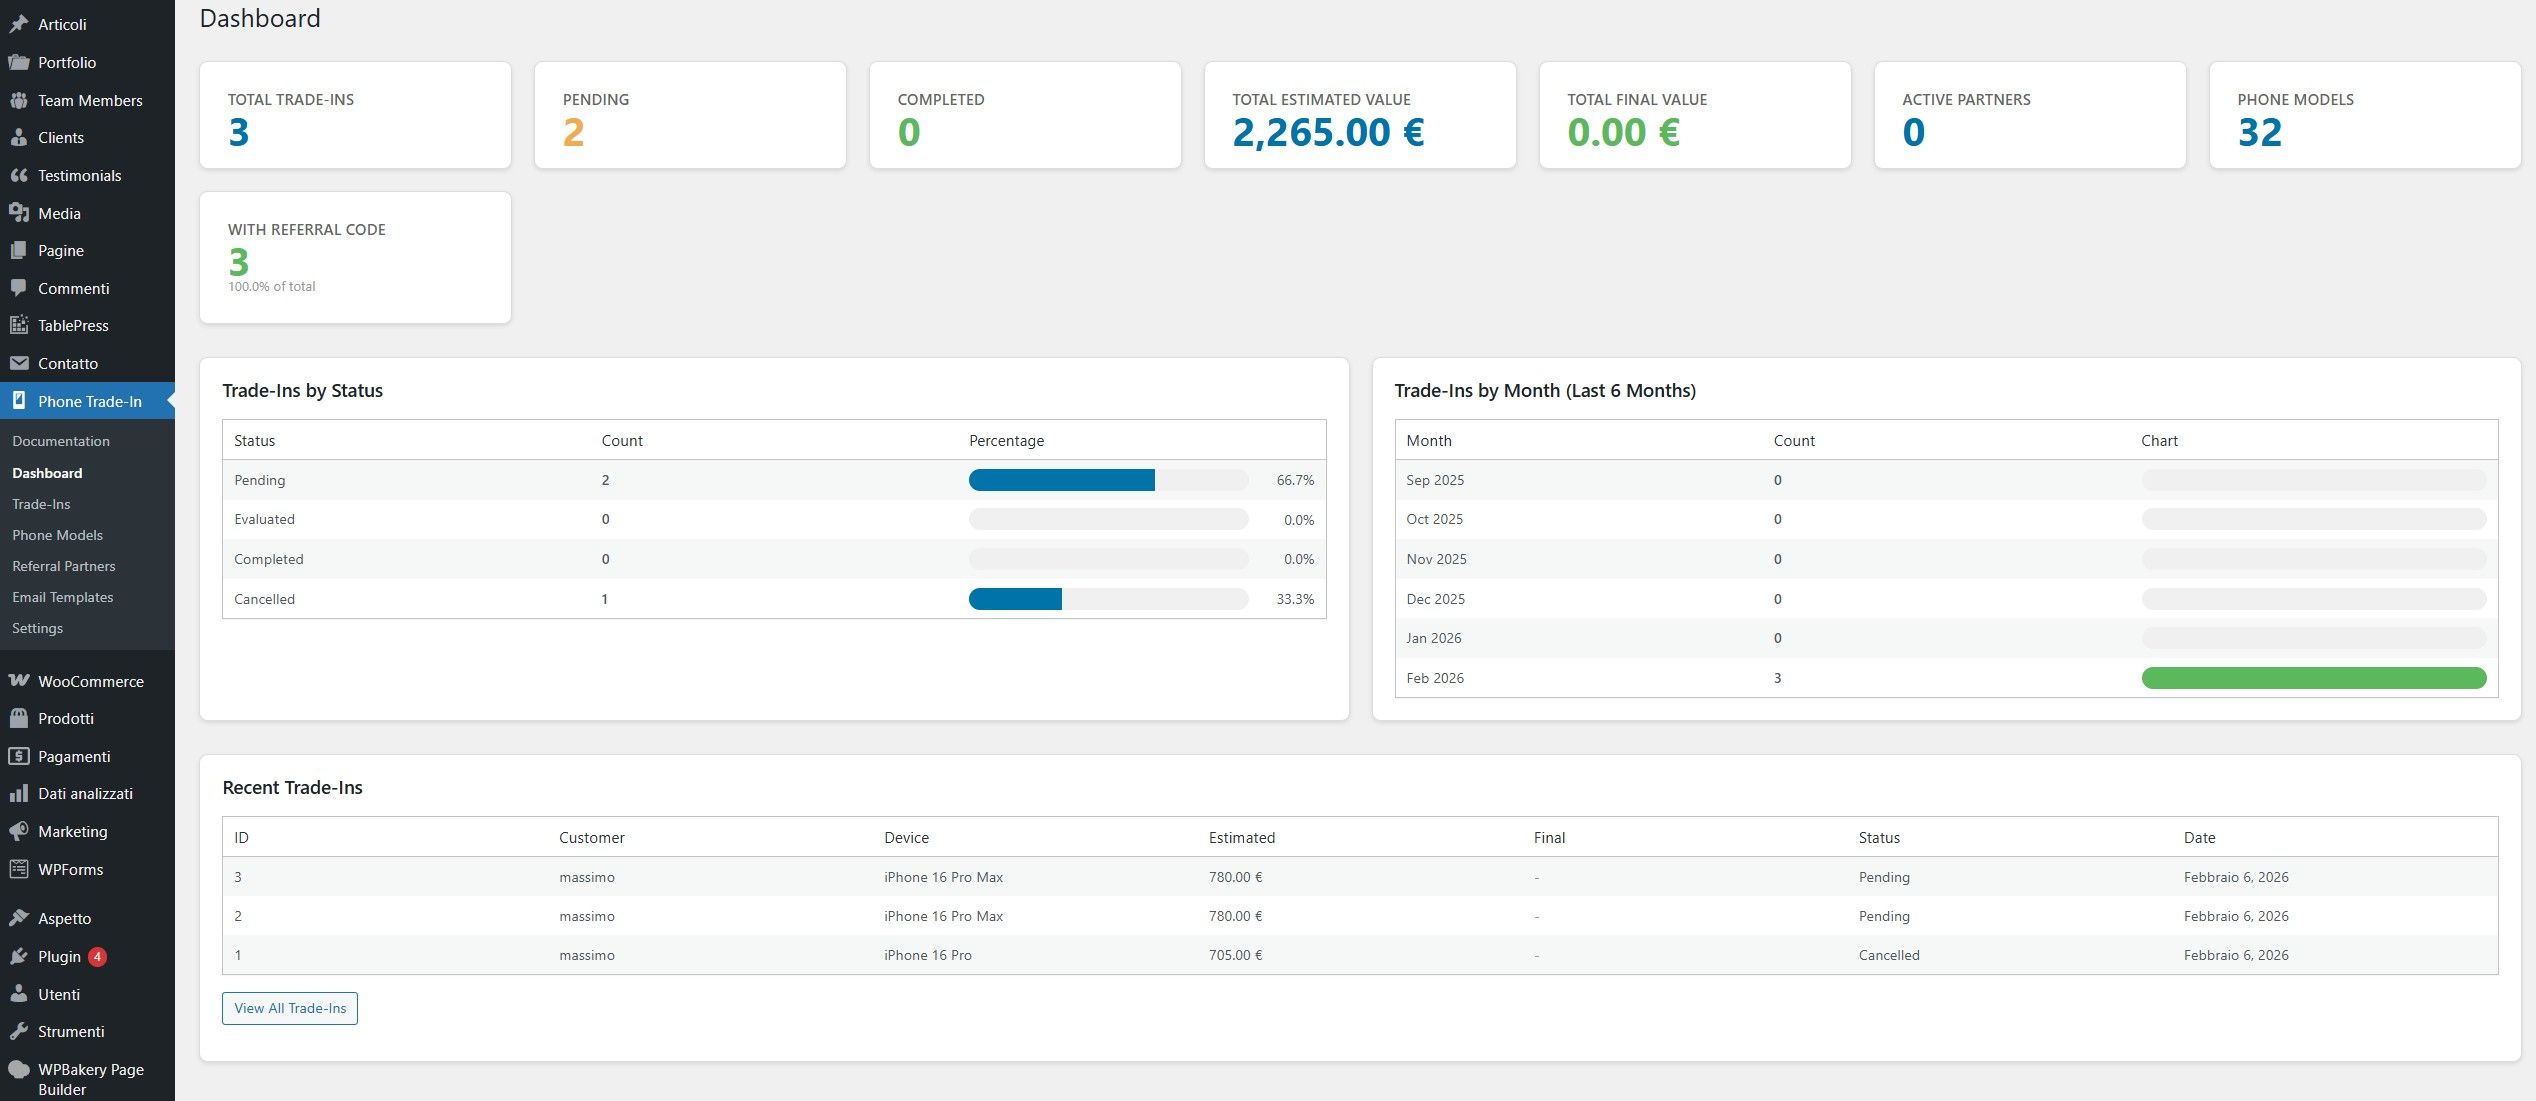Screen dimensions: 2536x1101
Task: Click the Plugin plug icon
Action: point(18,956)
